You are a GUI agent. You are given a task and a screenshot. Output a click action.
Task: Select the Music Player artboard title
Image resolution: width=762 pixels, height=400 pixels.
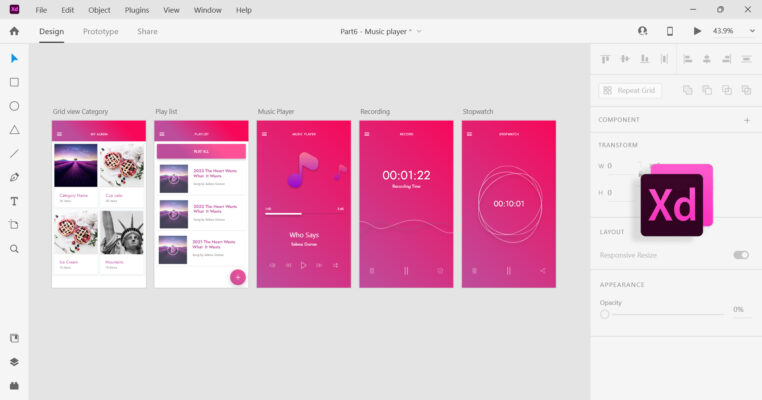point(276,111)
